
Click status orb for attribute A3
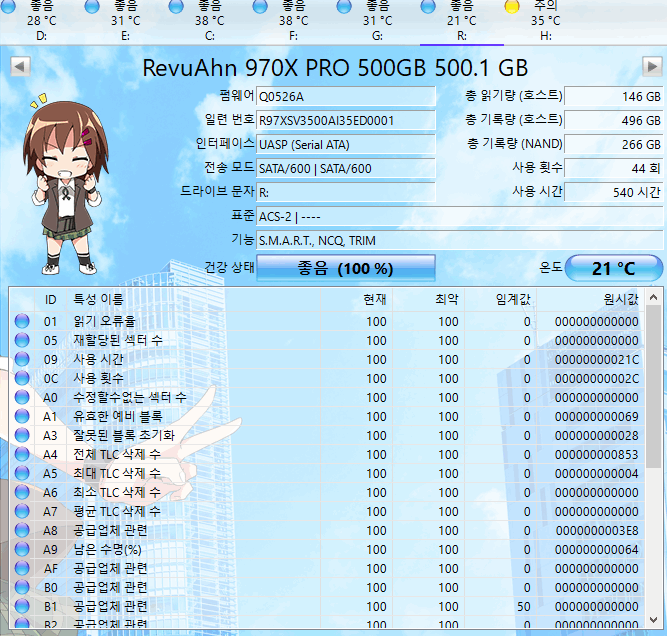coord(22,435)
